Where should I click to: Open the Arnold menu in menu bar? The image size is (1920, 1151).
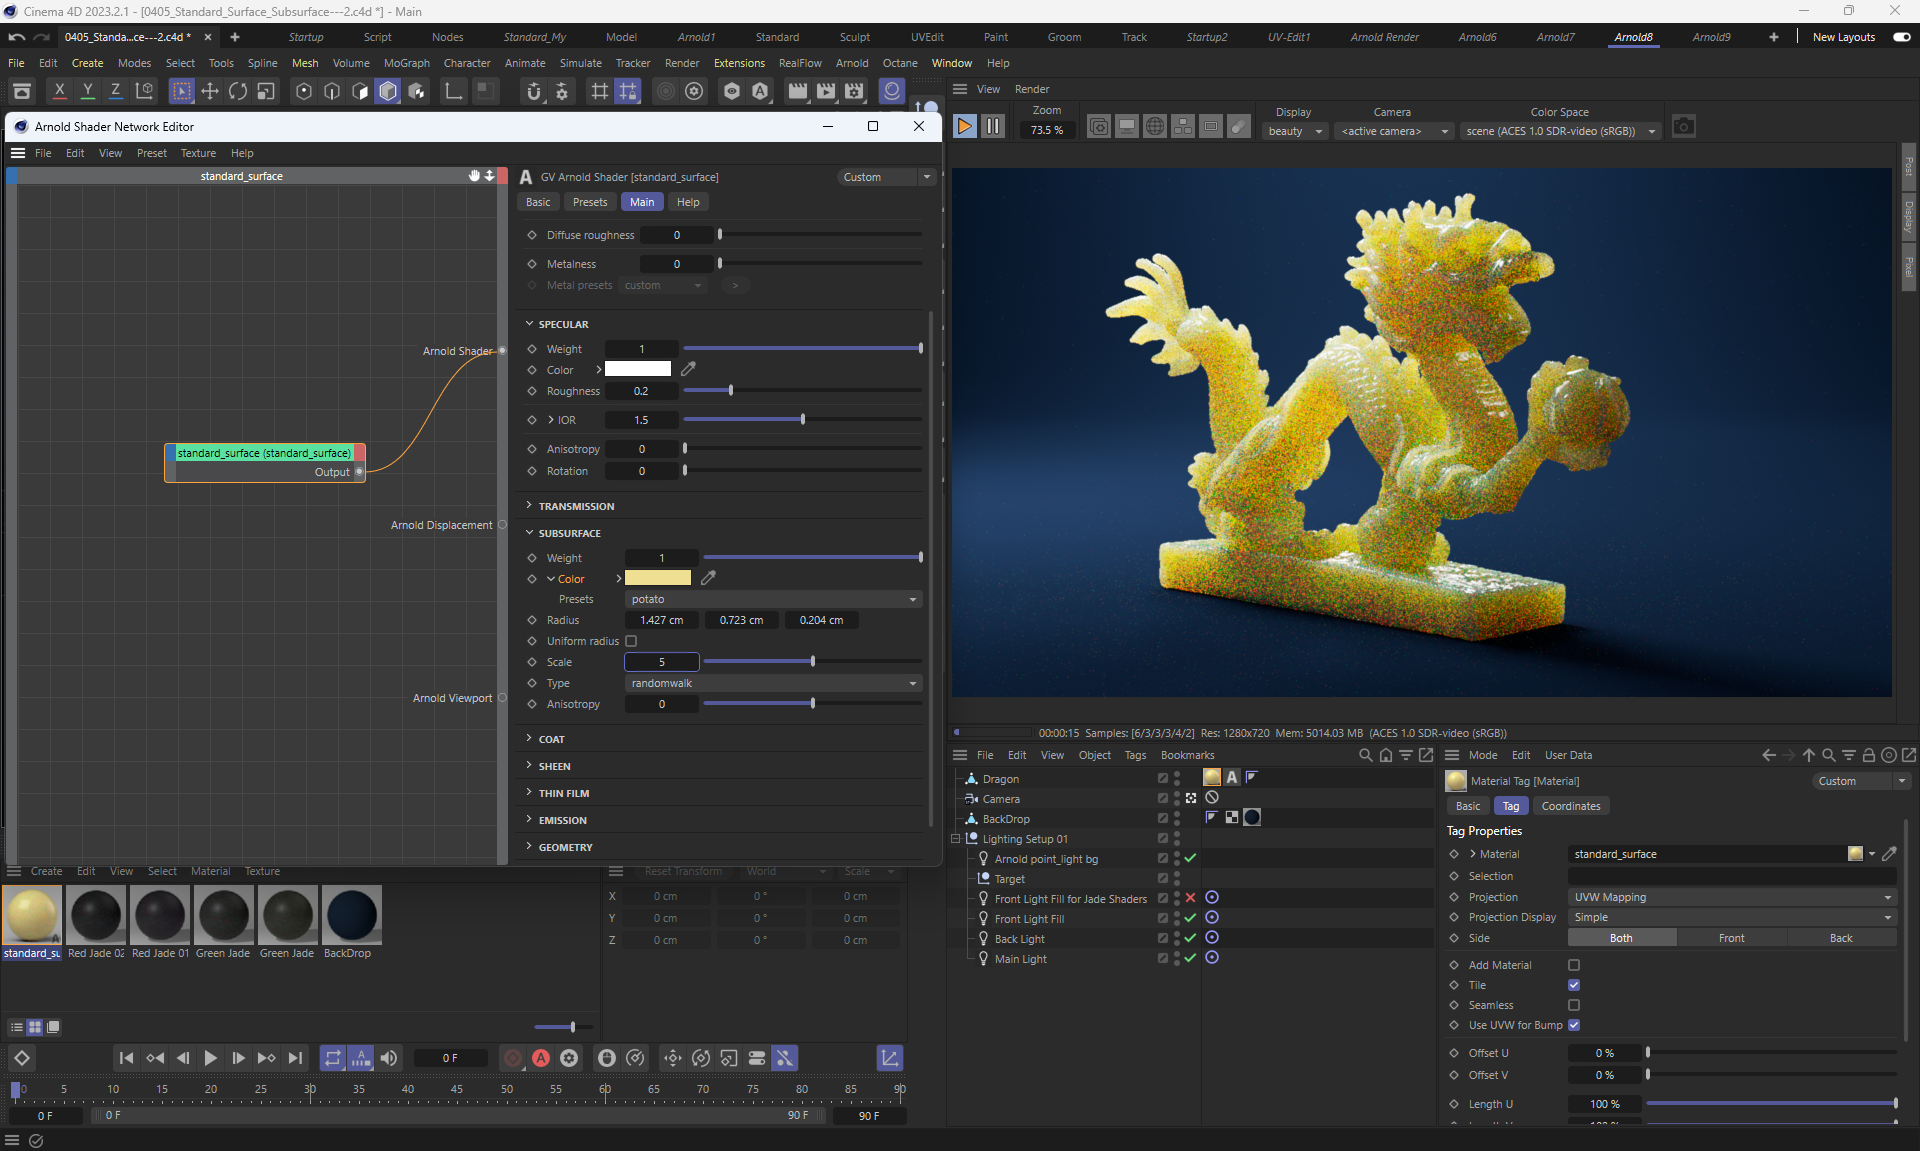click(x=851, y=63)
